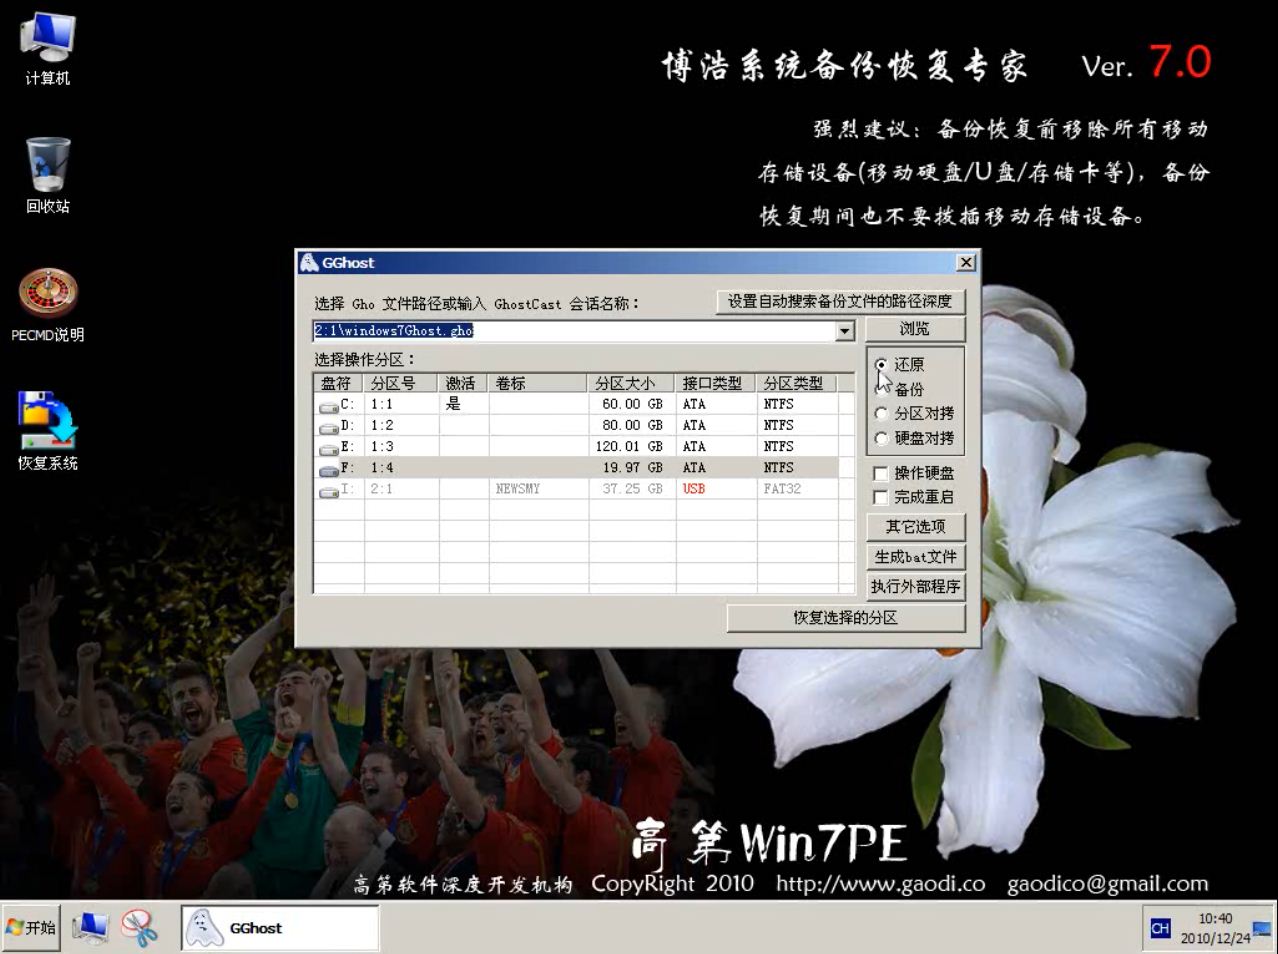Click the Gho file path input field
This screenshot has width=1278, height=954.
[574, 331]
